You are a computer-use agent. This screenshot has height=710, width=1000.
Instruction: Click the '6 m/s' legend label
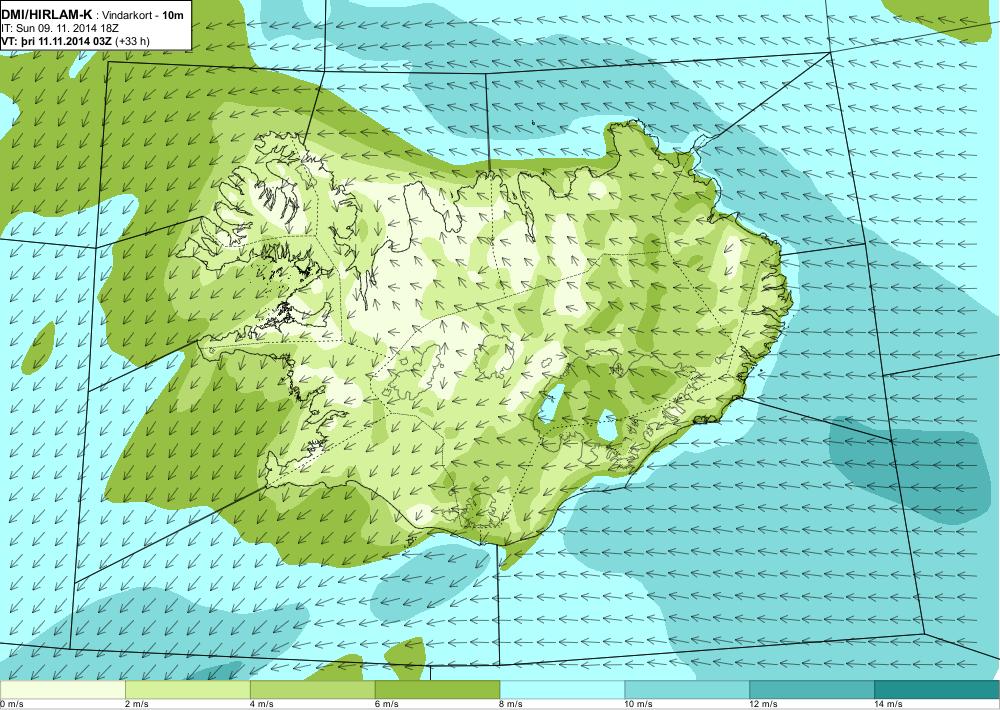(x=387, y=704)
